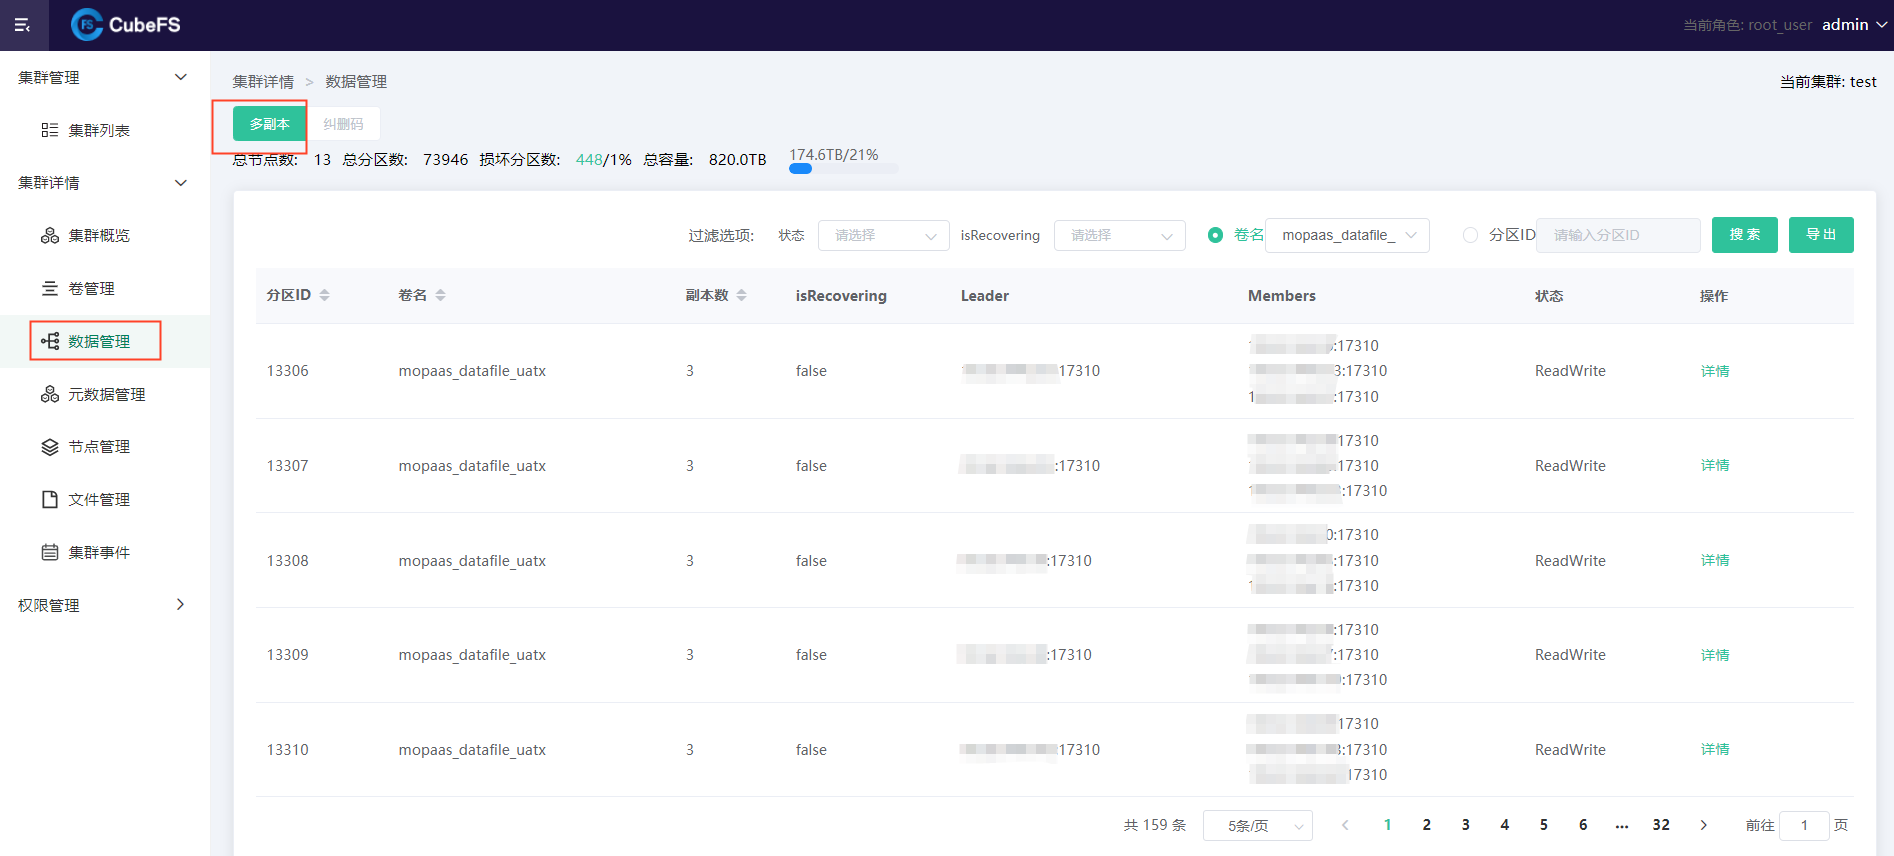The height and width of the screenshot is (856, 1894).
Task: Open 集群事件 in the sidebar
Action: tap(99, 552)
